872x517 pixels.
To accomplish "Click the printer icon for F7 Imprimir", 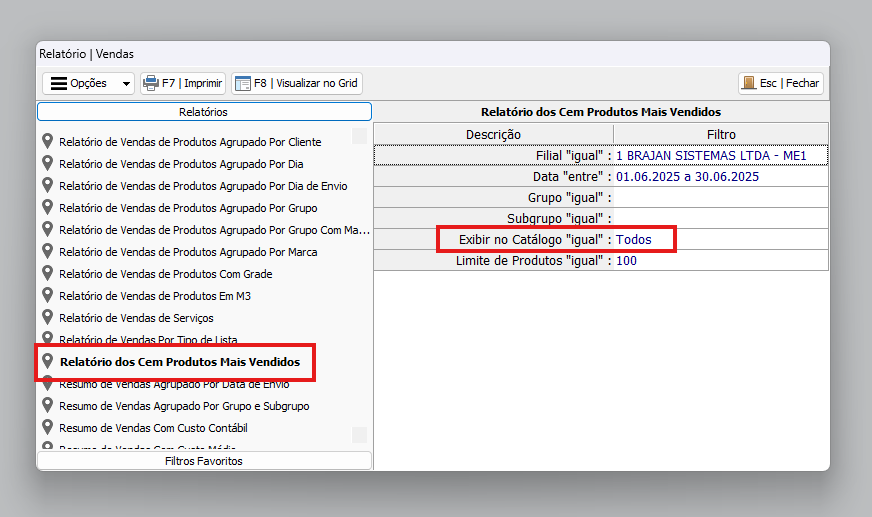I will pos(151,84).
